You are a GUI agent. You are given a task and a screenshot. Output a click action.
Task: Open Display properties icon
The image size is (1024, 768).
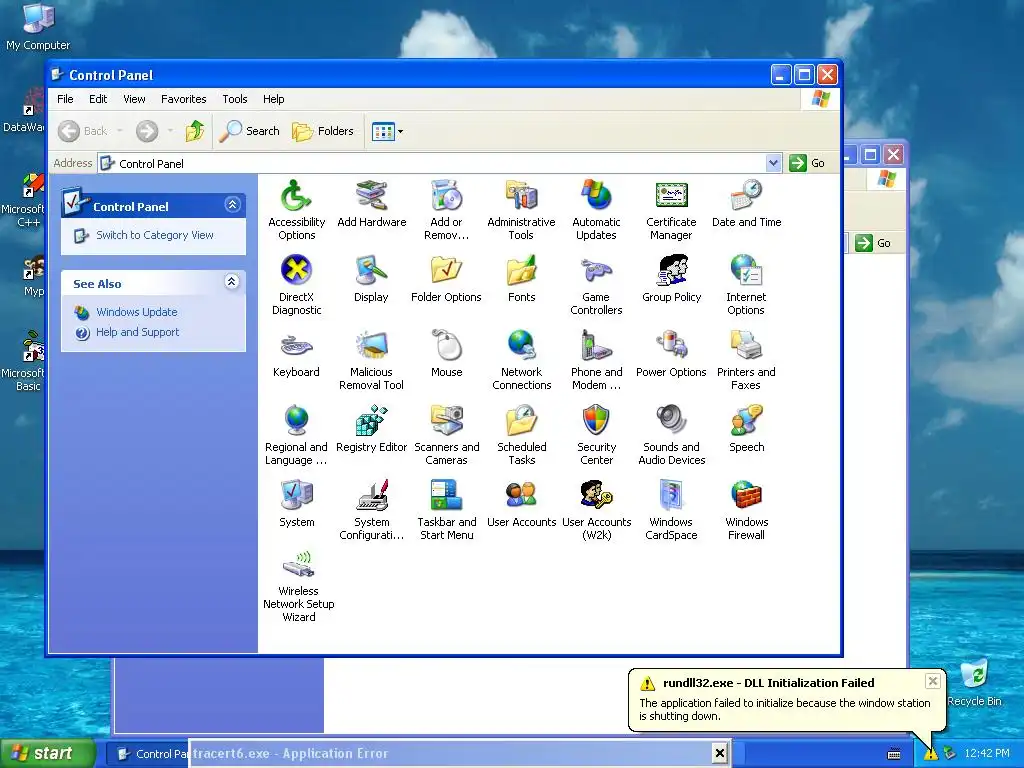372,279
